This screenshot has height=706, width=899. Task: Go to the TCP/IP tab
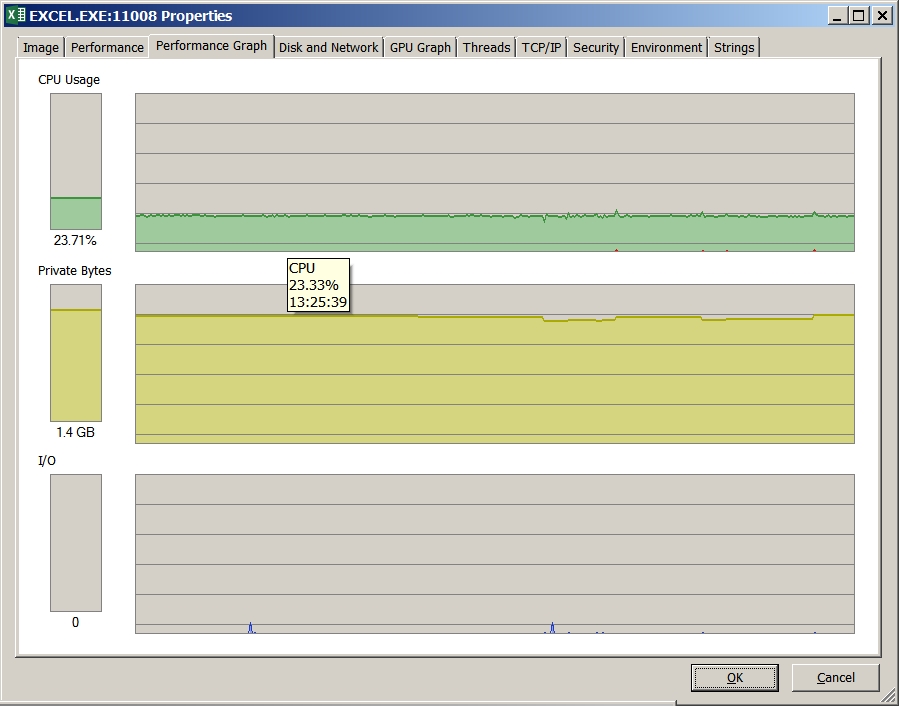point(541,48)
